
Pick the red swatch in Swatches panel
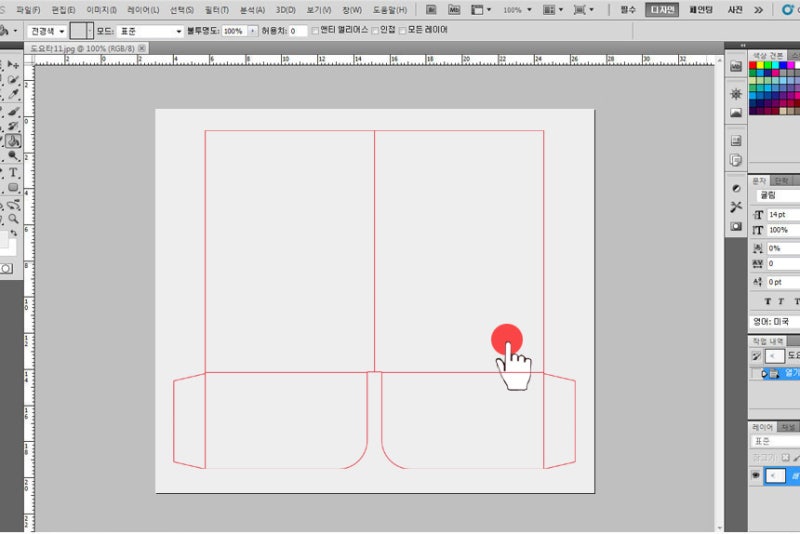753,65
